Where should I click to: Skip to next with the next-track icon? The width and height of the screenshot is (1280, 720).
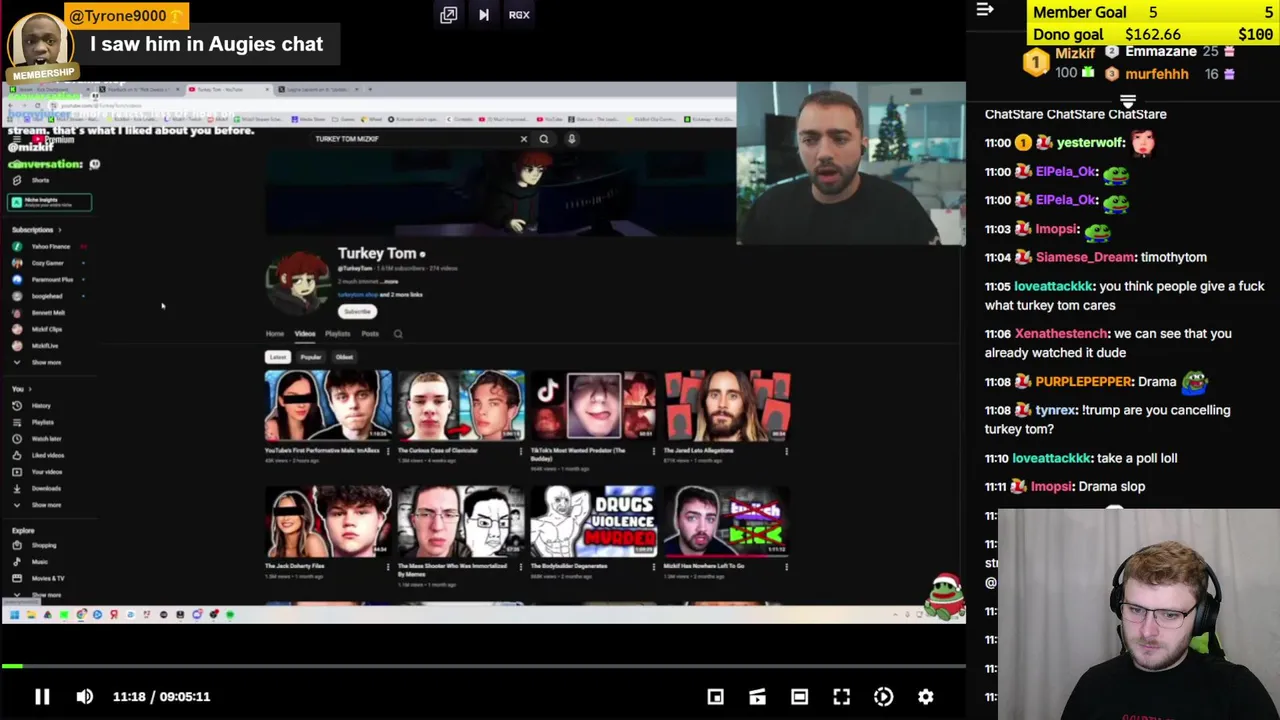[x=484, y=15]
